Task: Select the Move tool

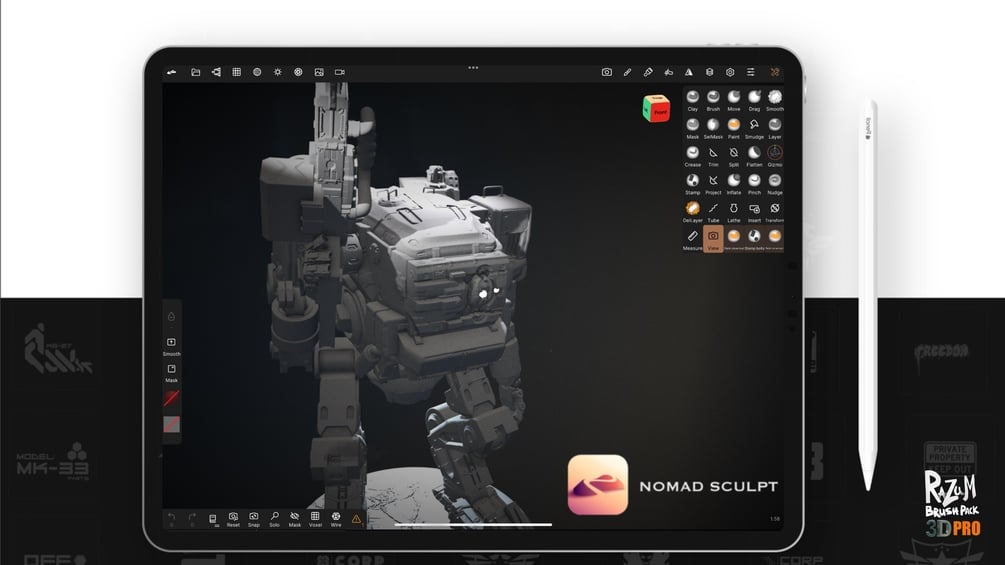Action: pyautogui.click(x=733, y=100)
